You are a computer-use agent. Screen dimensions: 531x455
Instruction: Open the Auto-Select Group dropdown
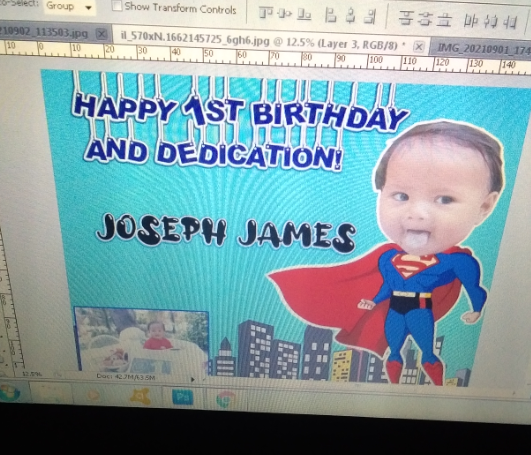70,6
